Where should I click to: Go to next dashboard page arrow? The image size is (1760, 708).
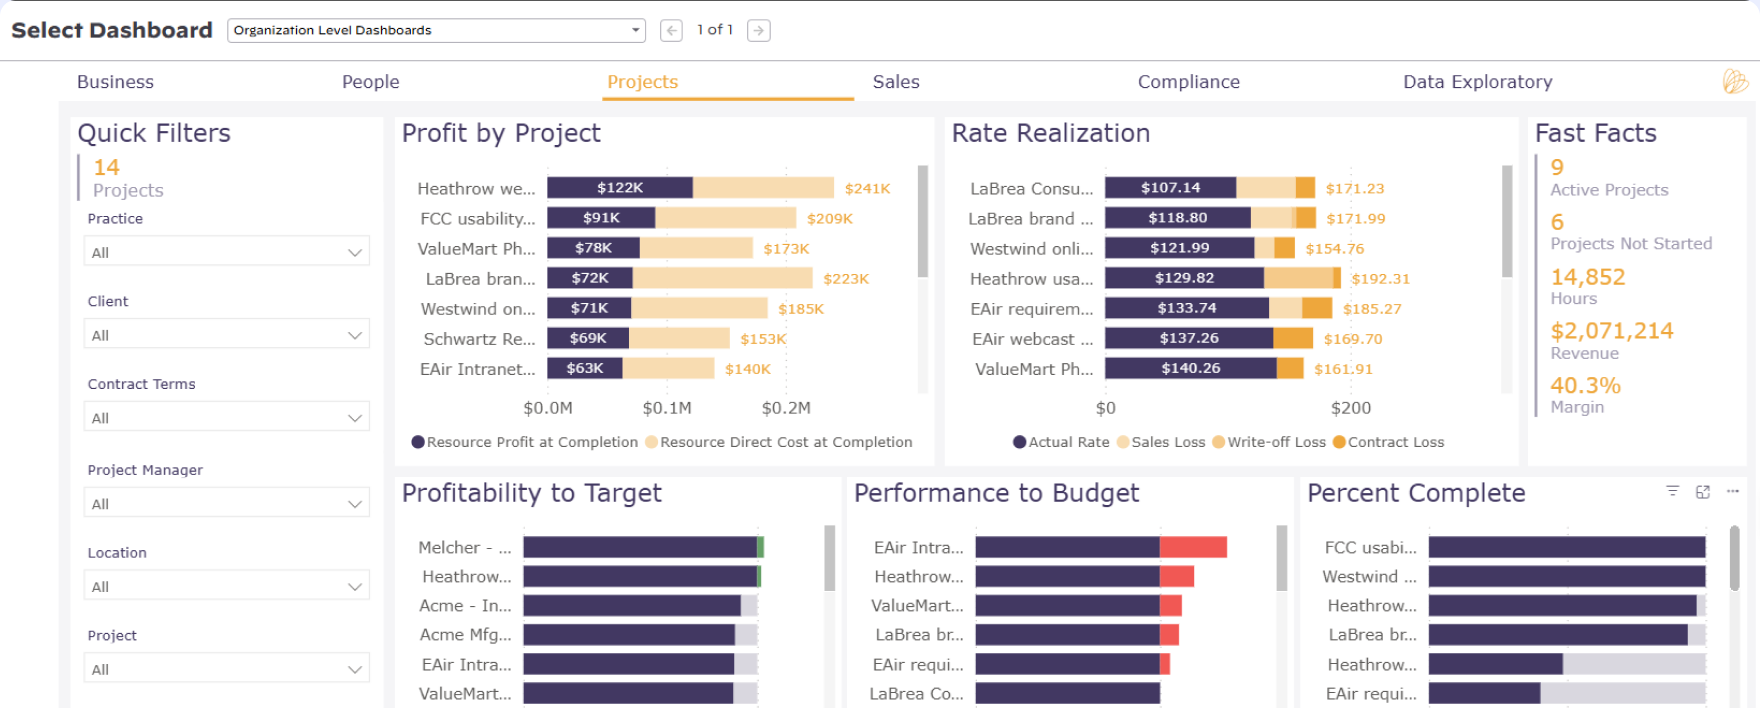coord(759,31)
